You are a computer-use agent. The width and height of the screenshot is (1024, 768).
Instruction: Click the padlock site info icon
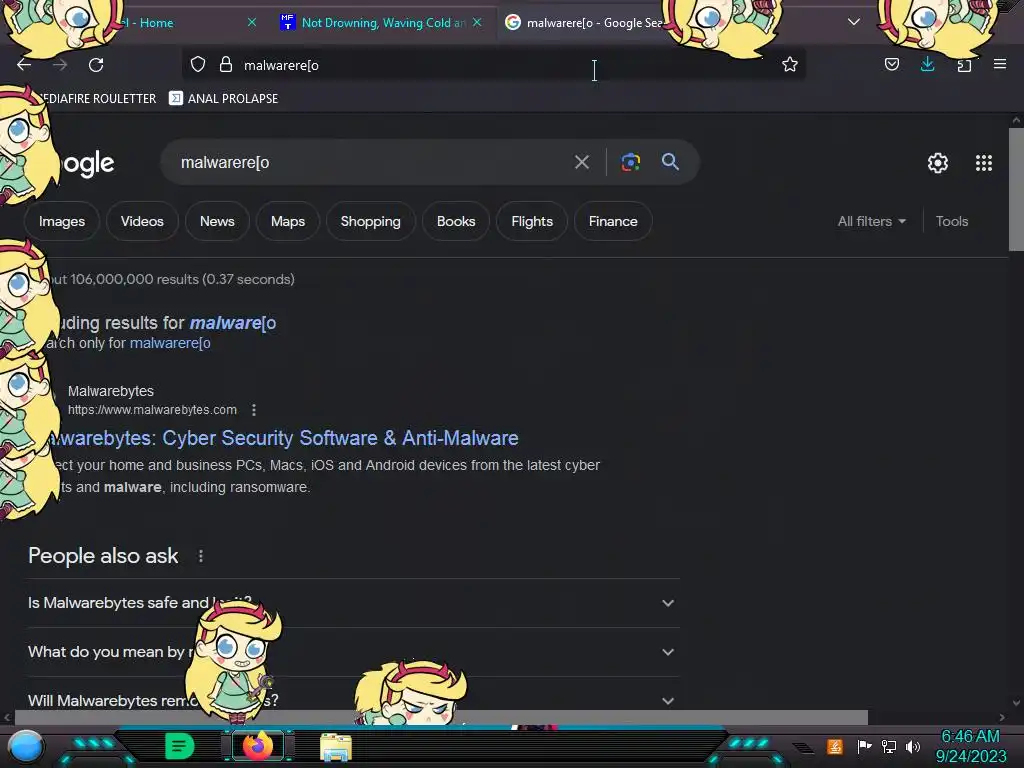[x=226, y=64]
